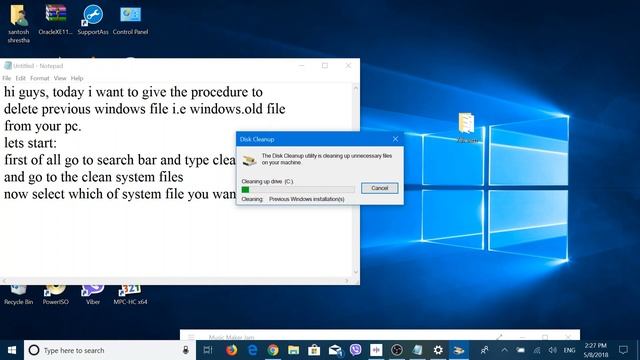Open the Action Center notification icon

[x=623, y=350]
